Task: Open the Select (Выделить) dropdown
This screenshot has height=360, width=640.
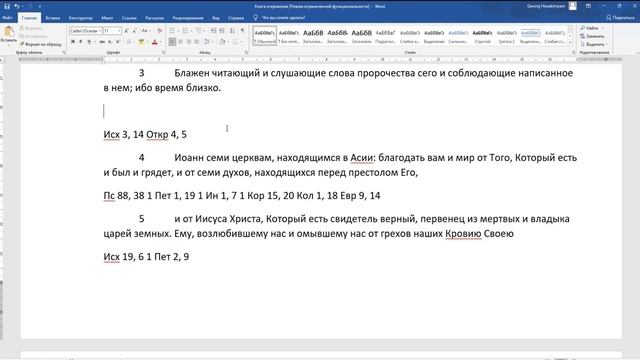Action: [x=594, y=44]
